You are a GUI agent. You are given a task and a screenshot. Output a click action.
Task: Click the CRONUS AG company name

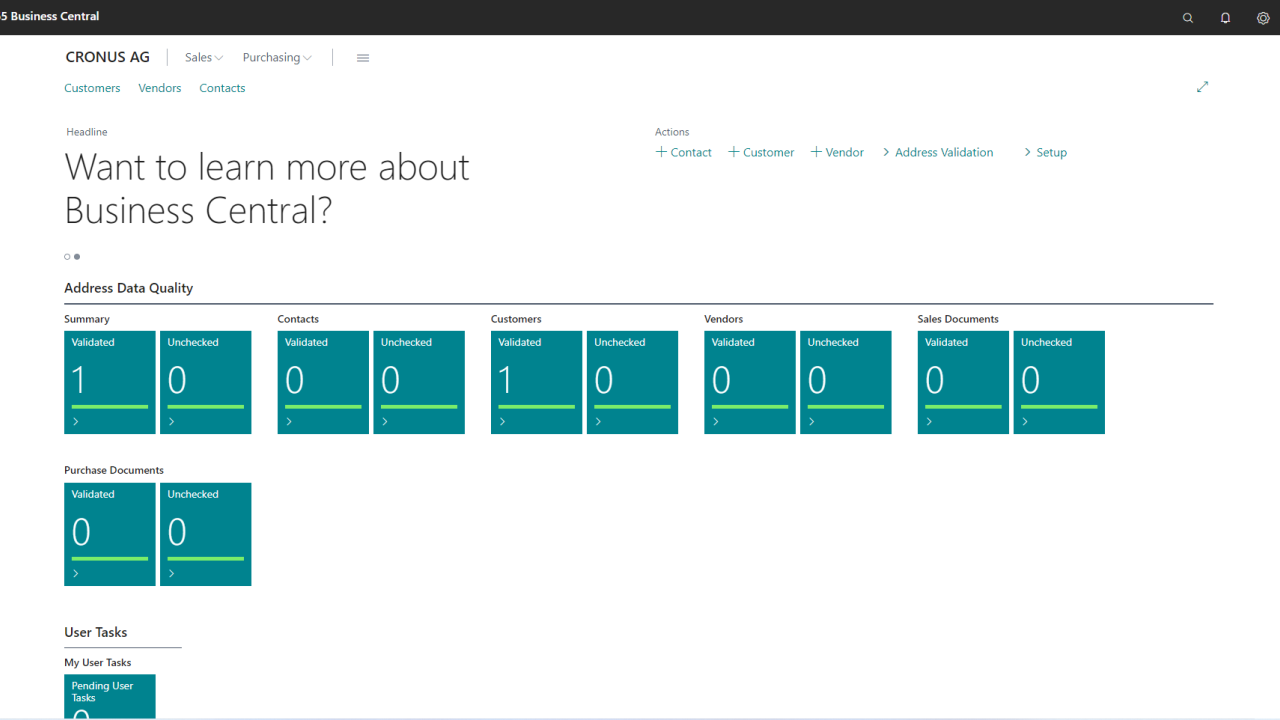(x=108, y=57)
